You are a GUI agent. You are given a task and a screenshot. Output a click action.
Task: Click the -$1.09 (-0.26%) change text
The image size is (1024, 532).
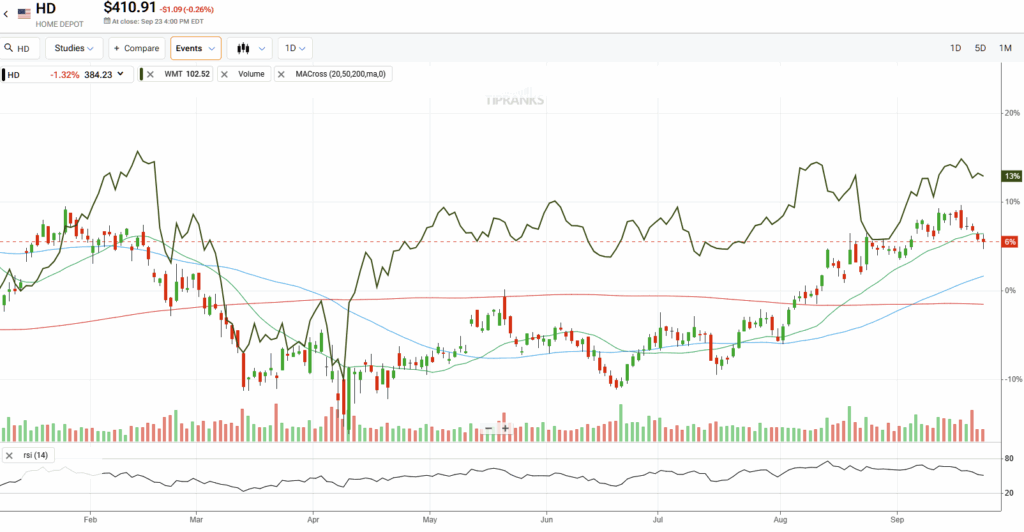pos(187,10)
